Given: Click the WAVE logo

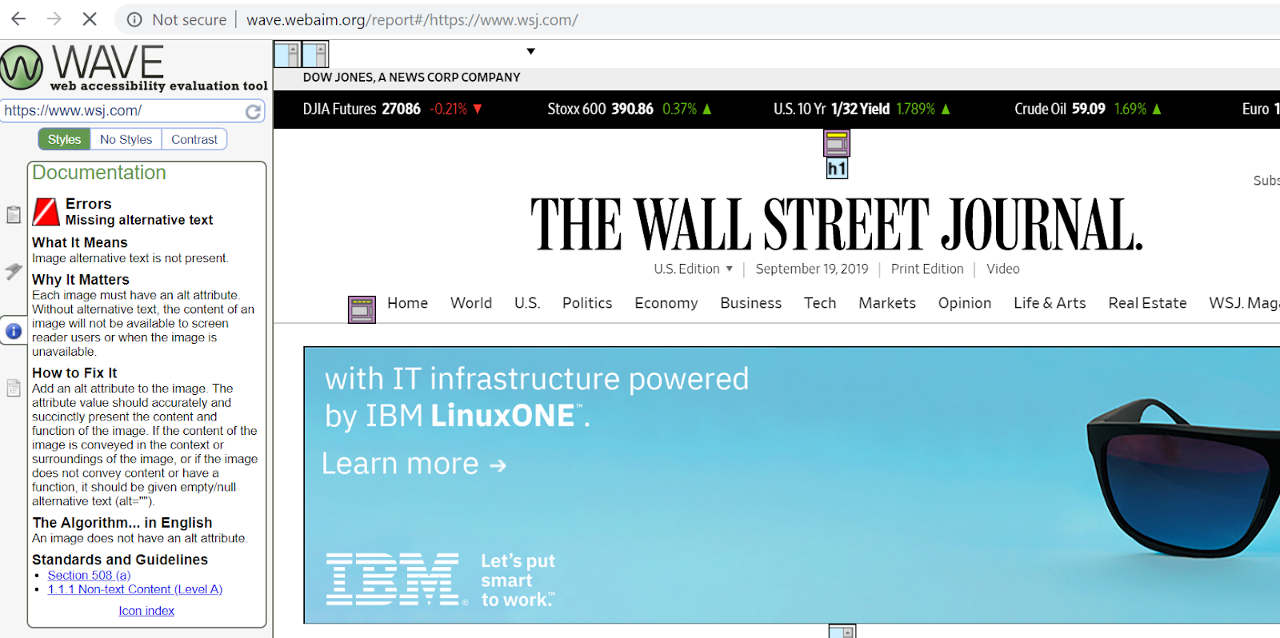Looking at the screenshot, I should pyautogui.click(x=133, y=68).
